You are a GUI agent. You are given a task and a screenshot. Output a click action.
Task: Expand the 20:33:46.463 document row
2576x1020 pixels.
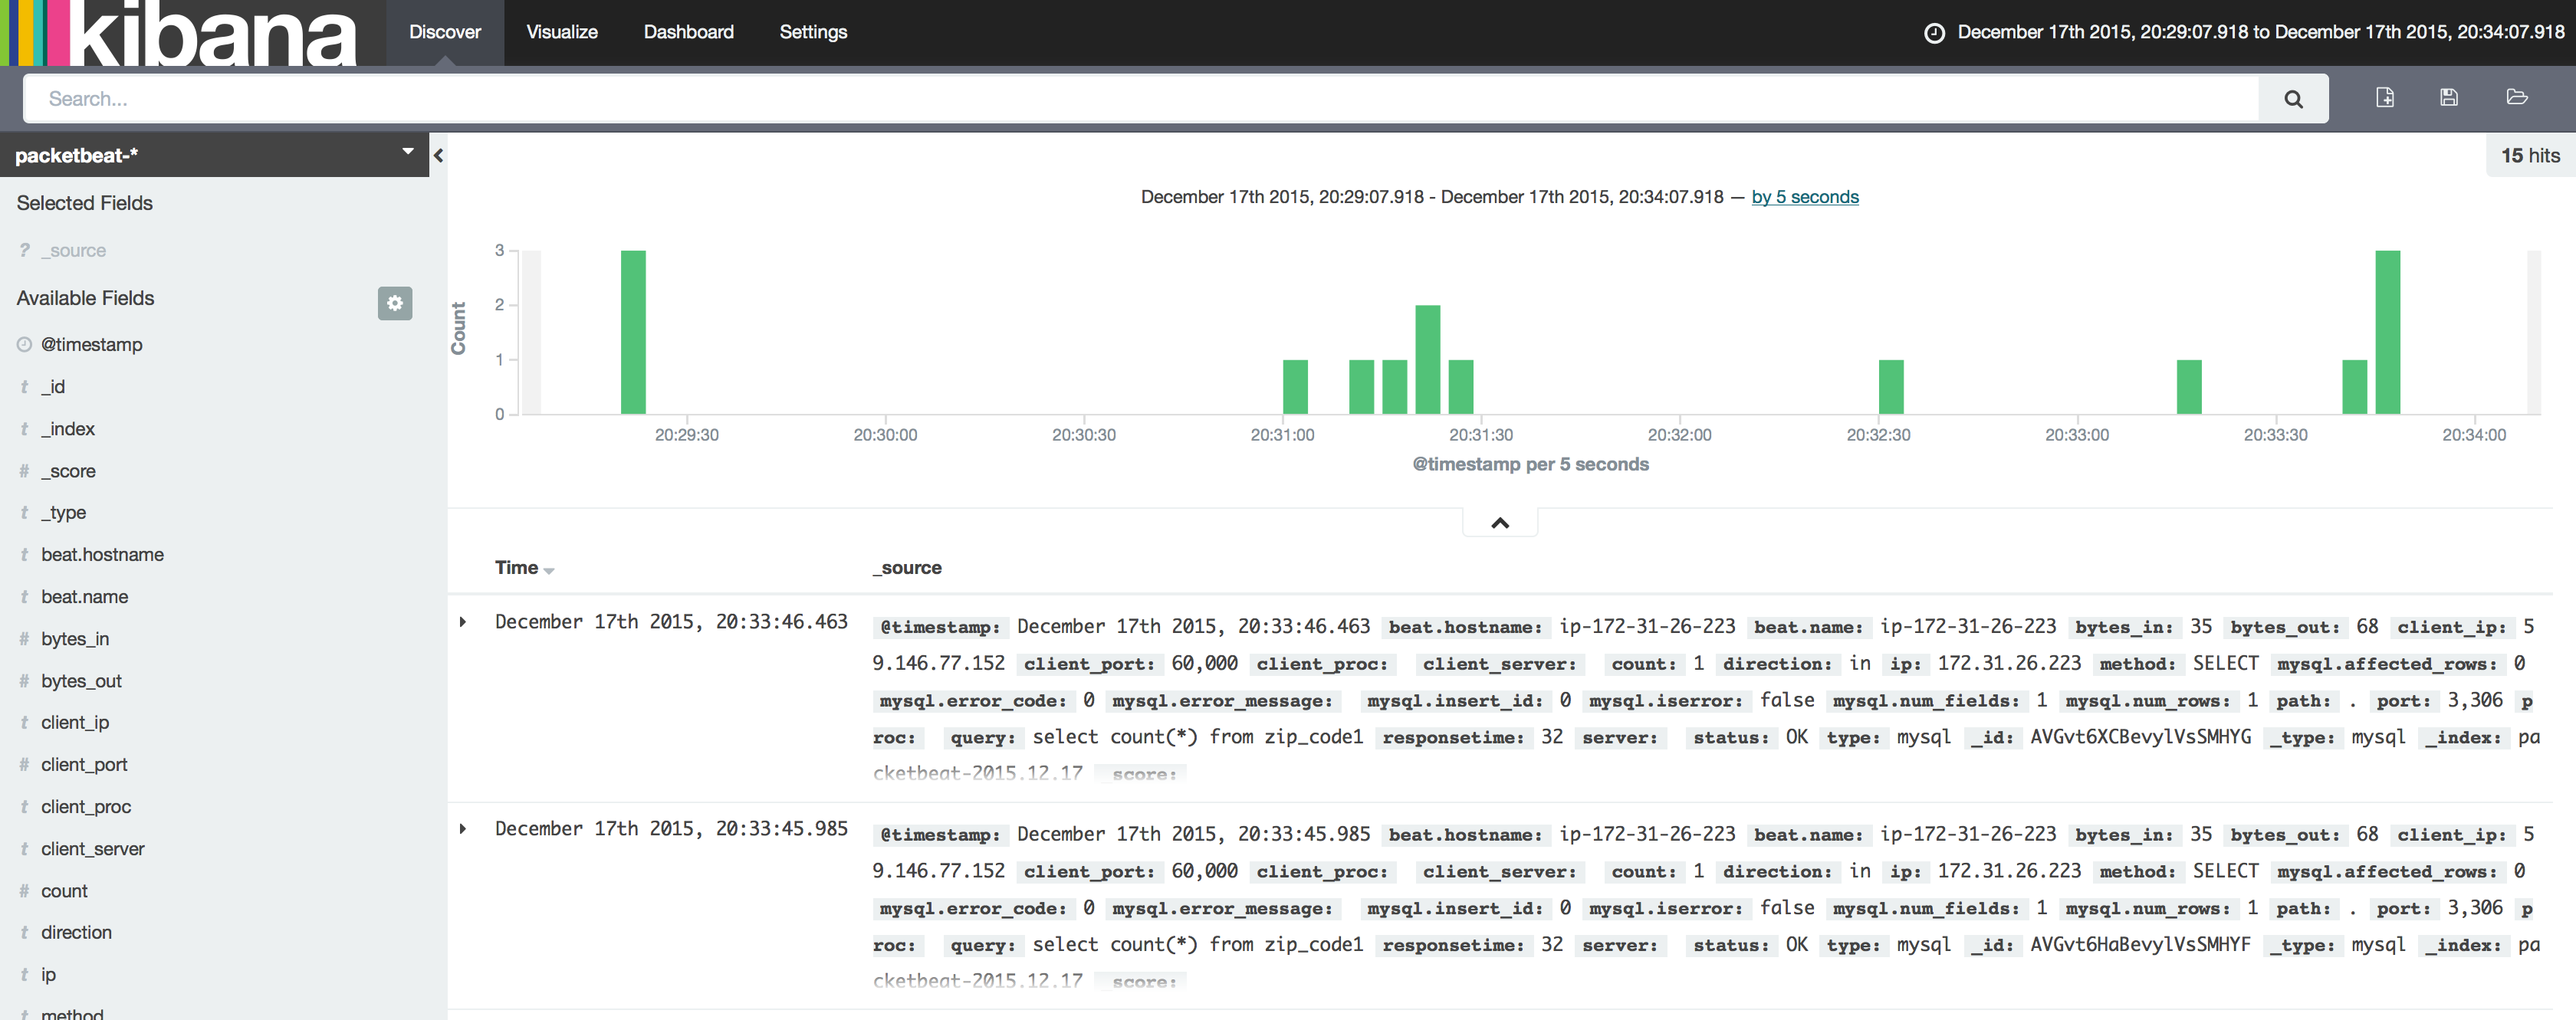pyautogui.click(x=463, y=622)
